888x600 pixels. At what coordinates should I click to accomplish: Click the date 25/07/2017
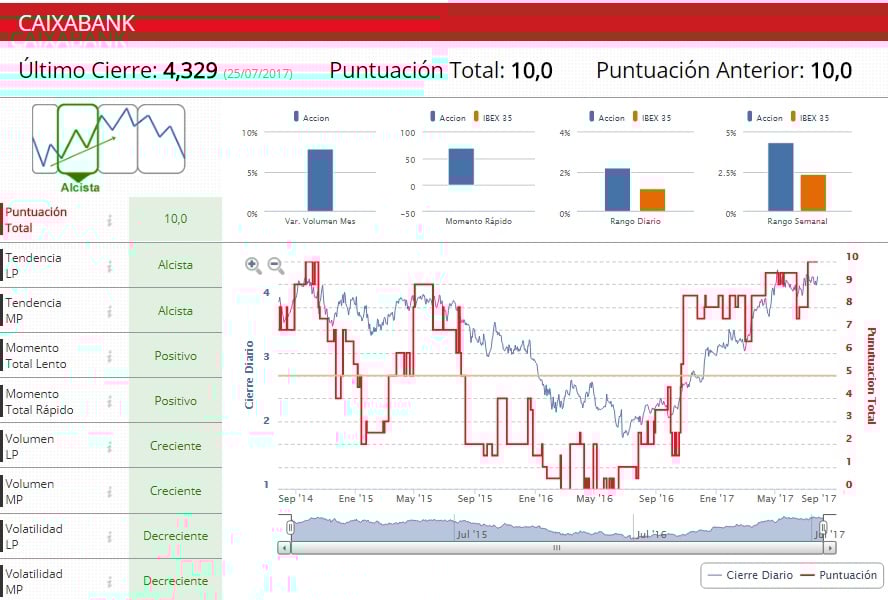(x=258, y=74)
